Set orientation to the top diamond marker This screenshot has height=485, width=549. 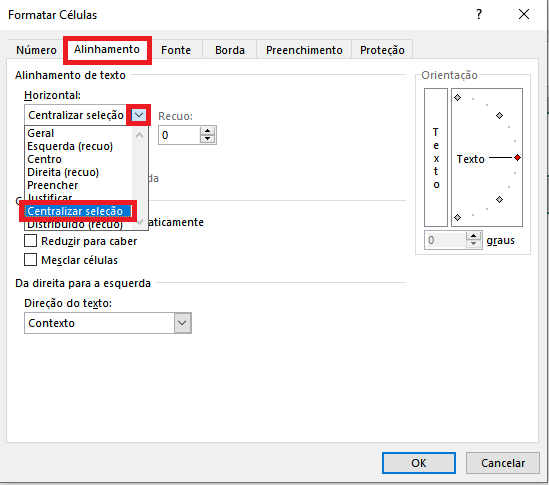(458, 98)
